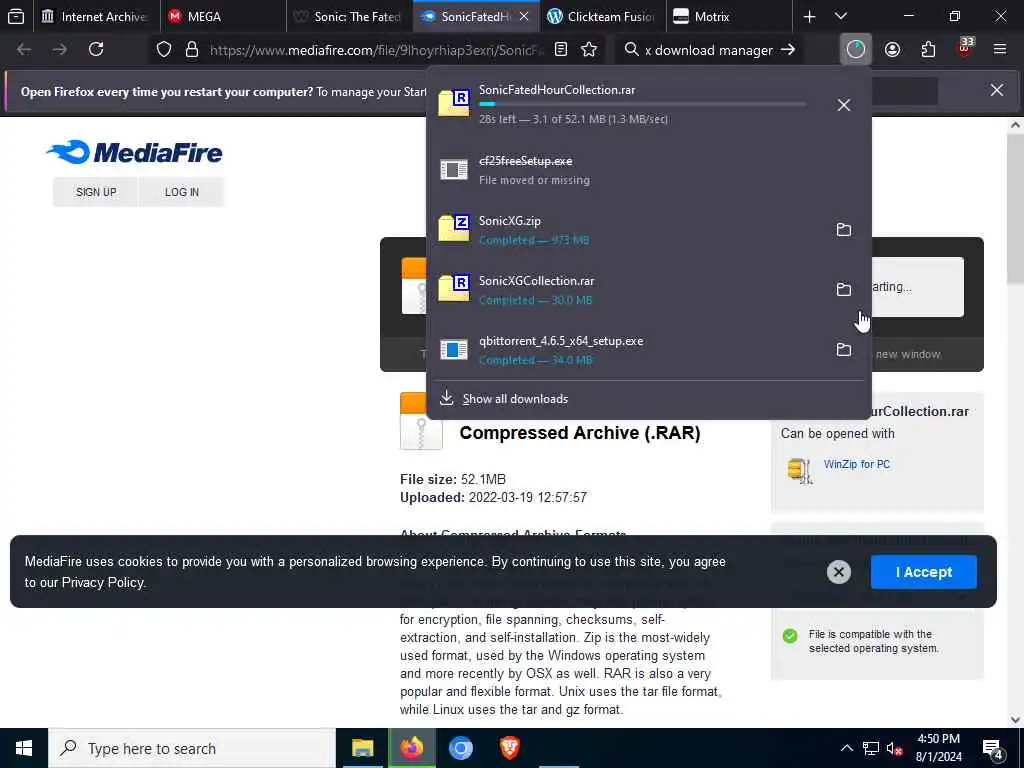1024x768 pixels.
Task: Close the SonicFatedHour tab
Action: 524,17
